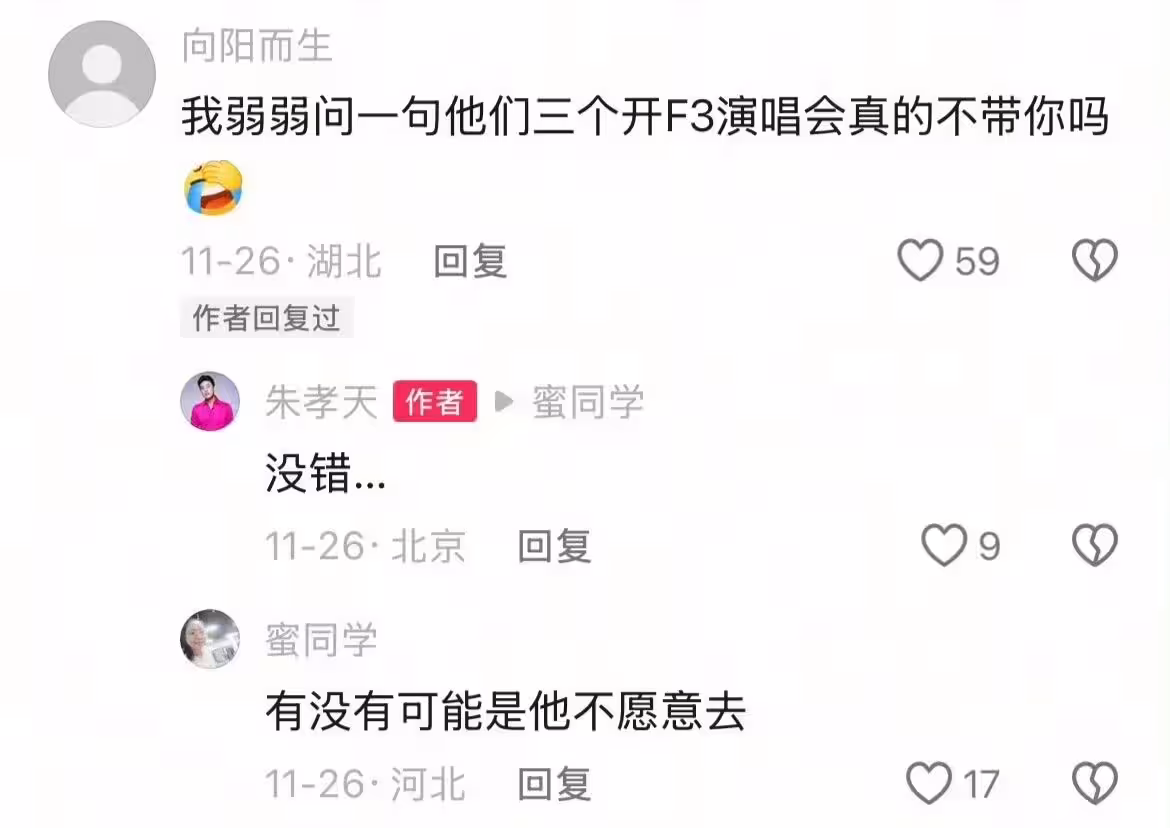Dislike 向阳而生's comment using broken heart
The image size is (1170, 828).
click(1095, 260)
